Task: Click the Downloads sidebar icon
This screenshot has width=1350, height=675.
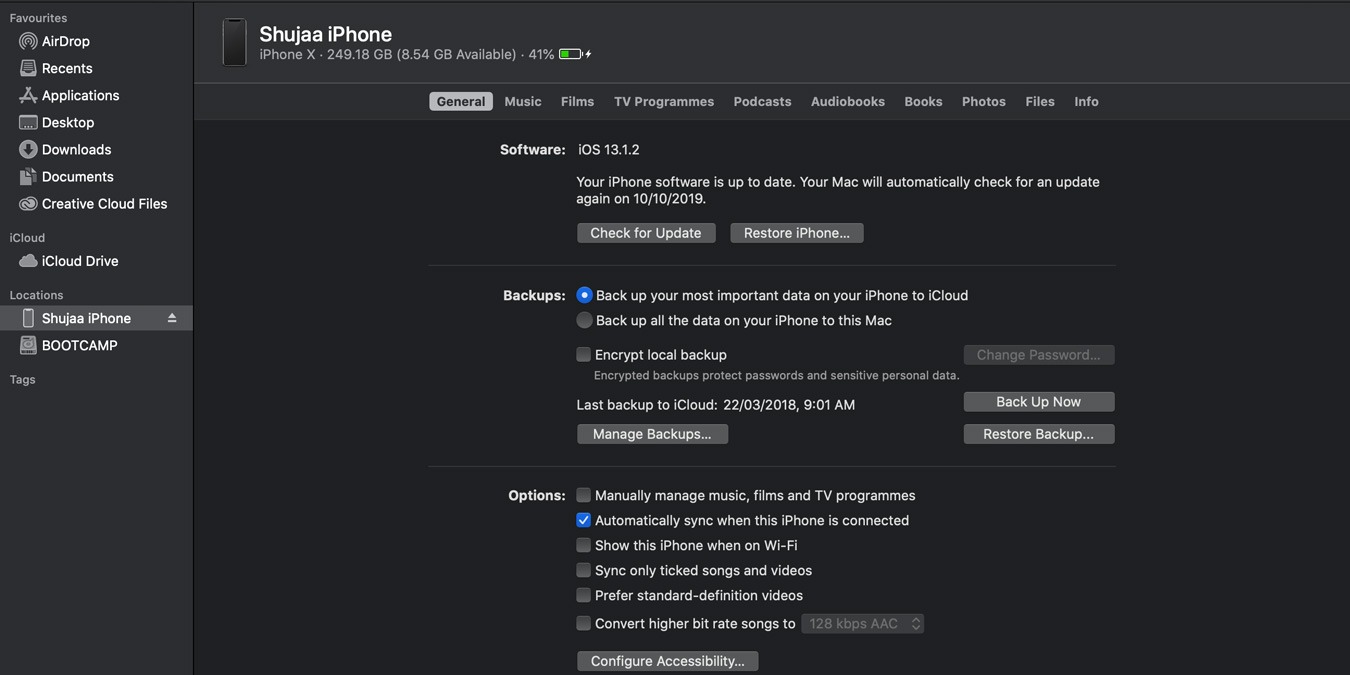Action: pyautogui.click(x=28, y=148)
